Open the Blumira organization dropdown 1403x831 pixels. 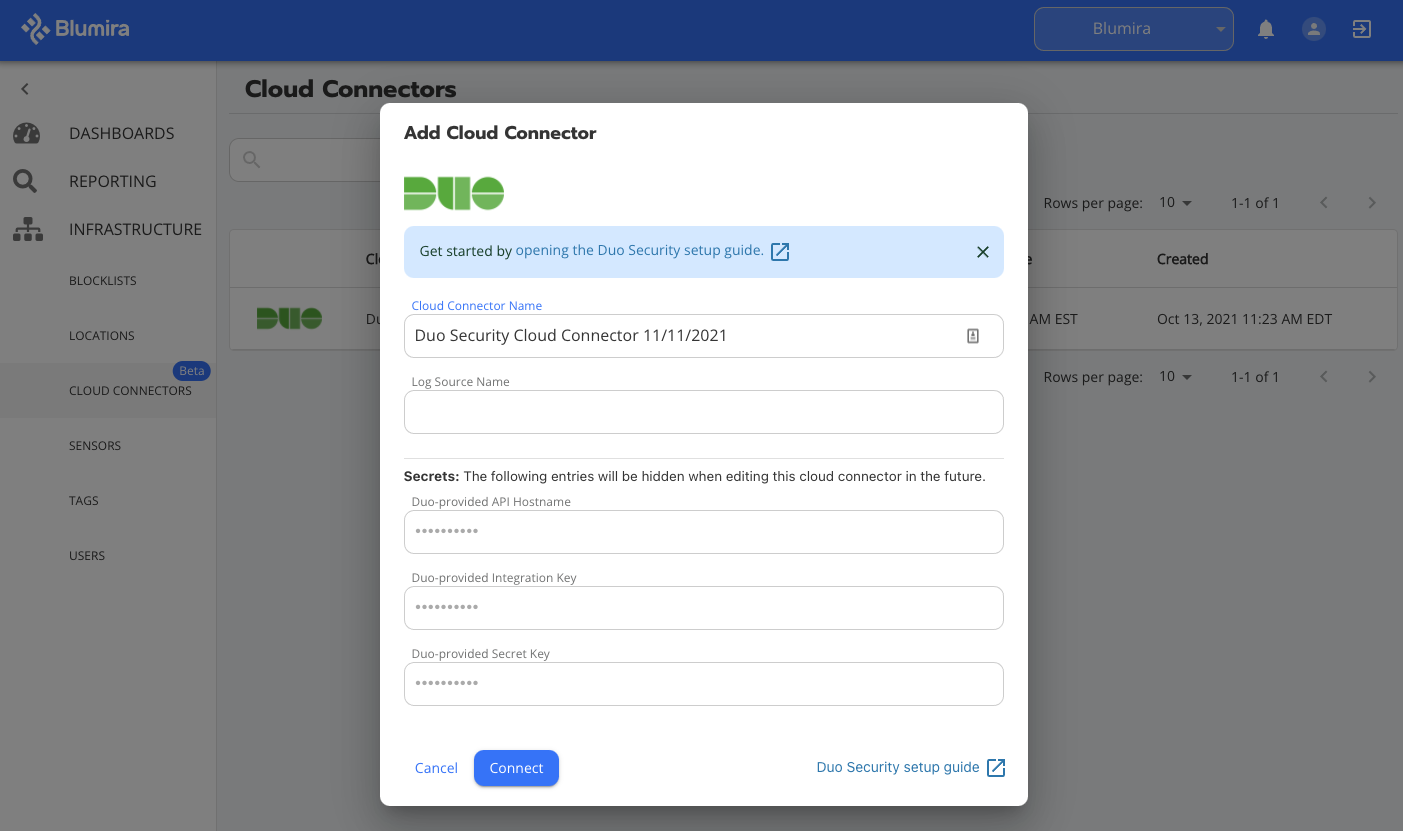1134,29
